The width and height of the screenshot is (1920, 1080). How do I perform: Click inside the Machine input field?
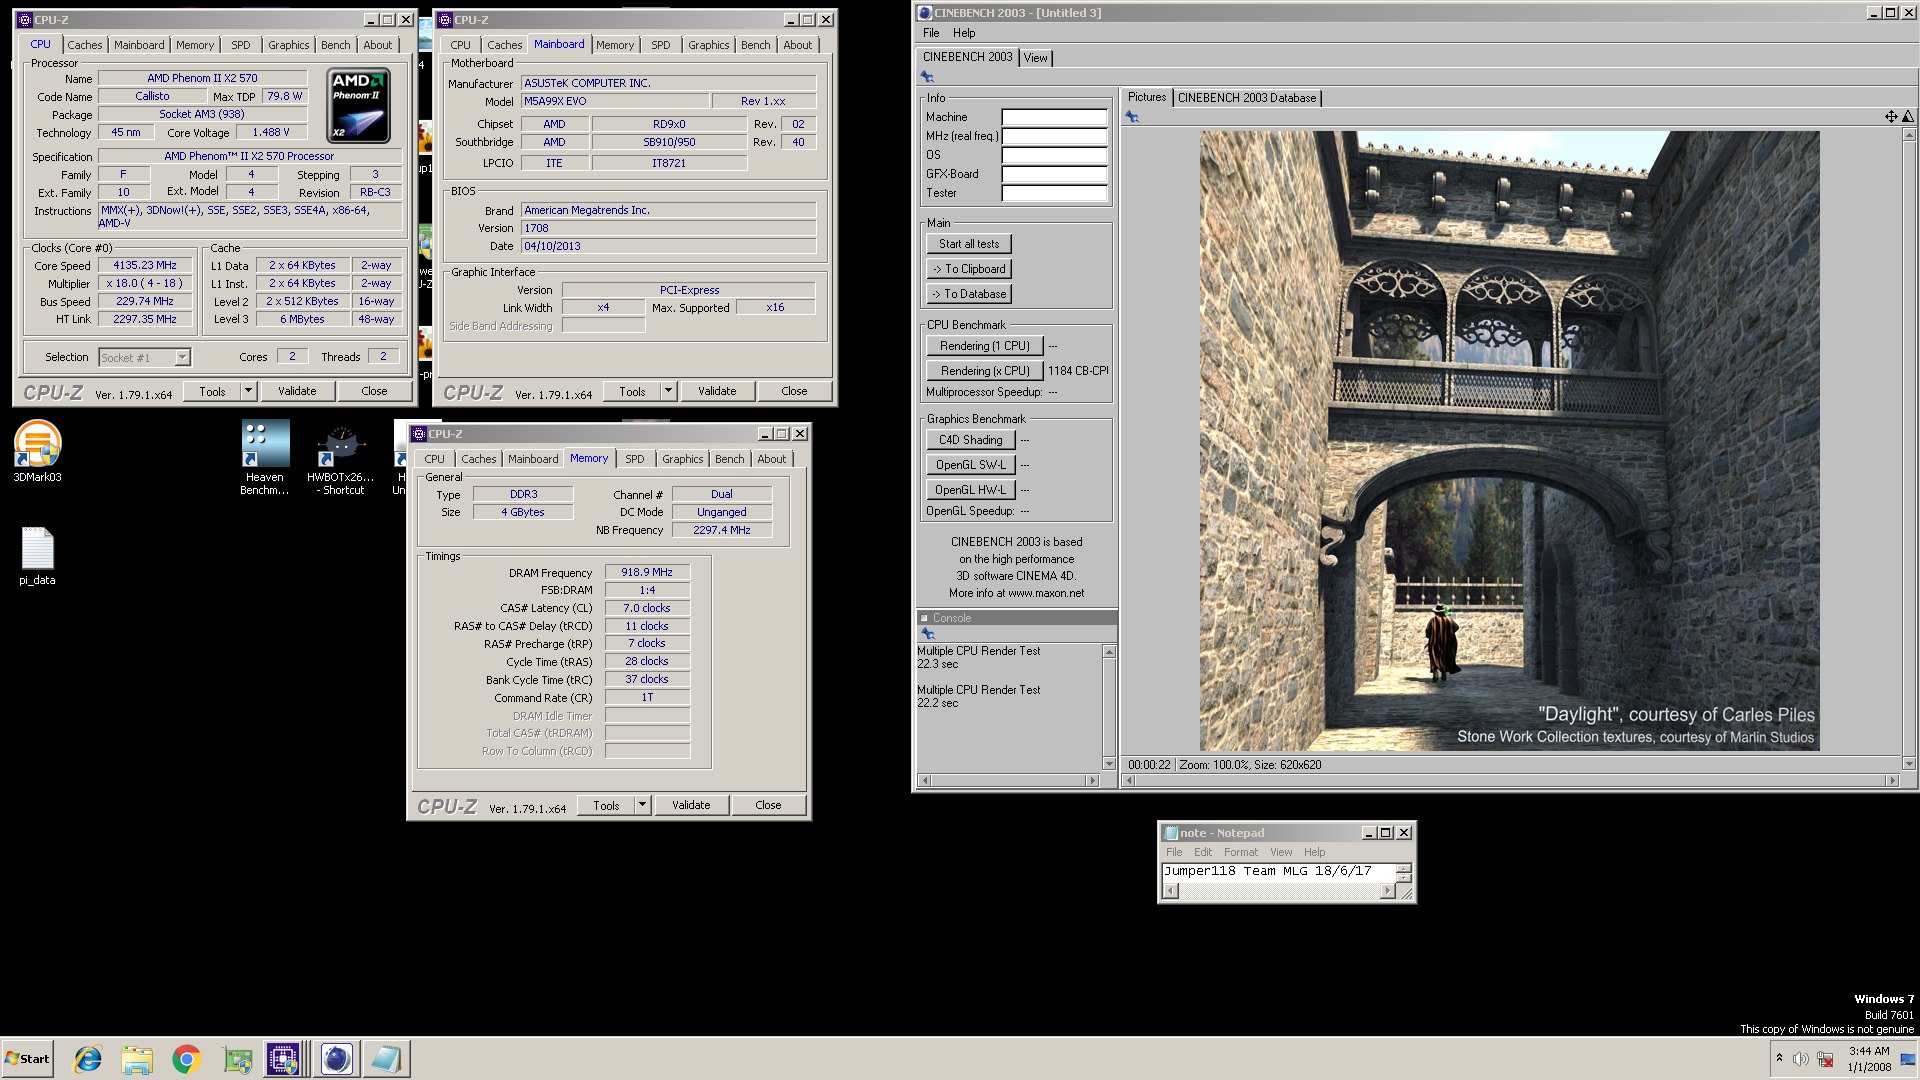(x=1054, y=117)
